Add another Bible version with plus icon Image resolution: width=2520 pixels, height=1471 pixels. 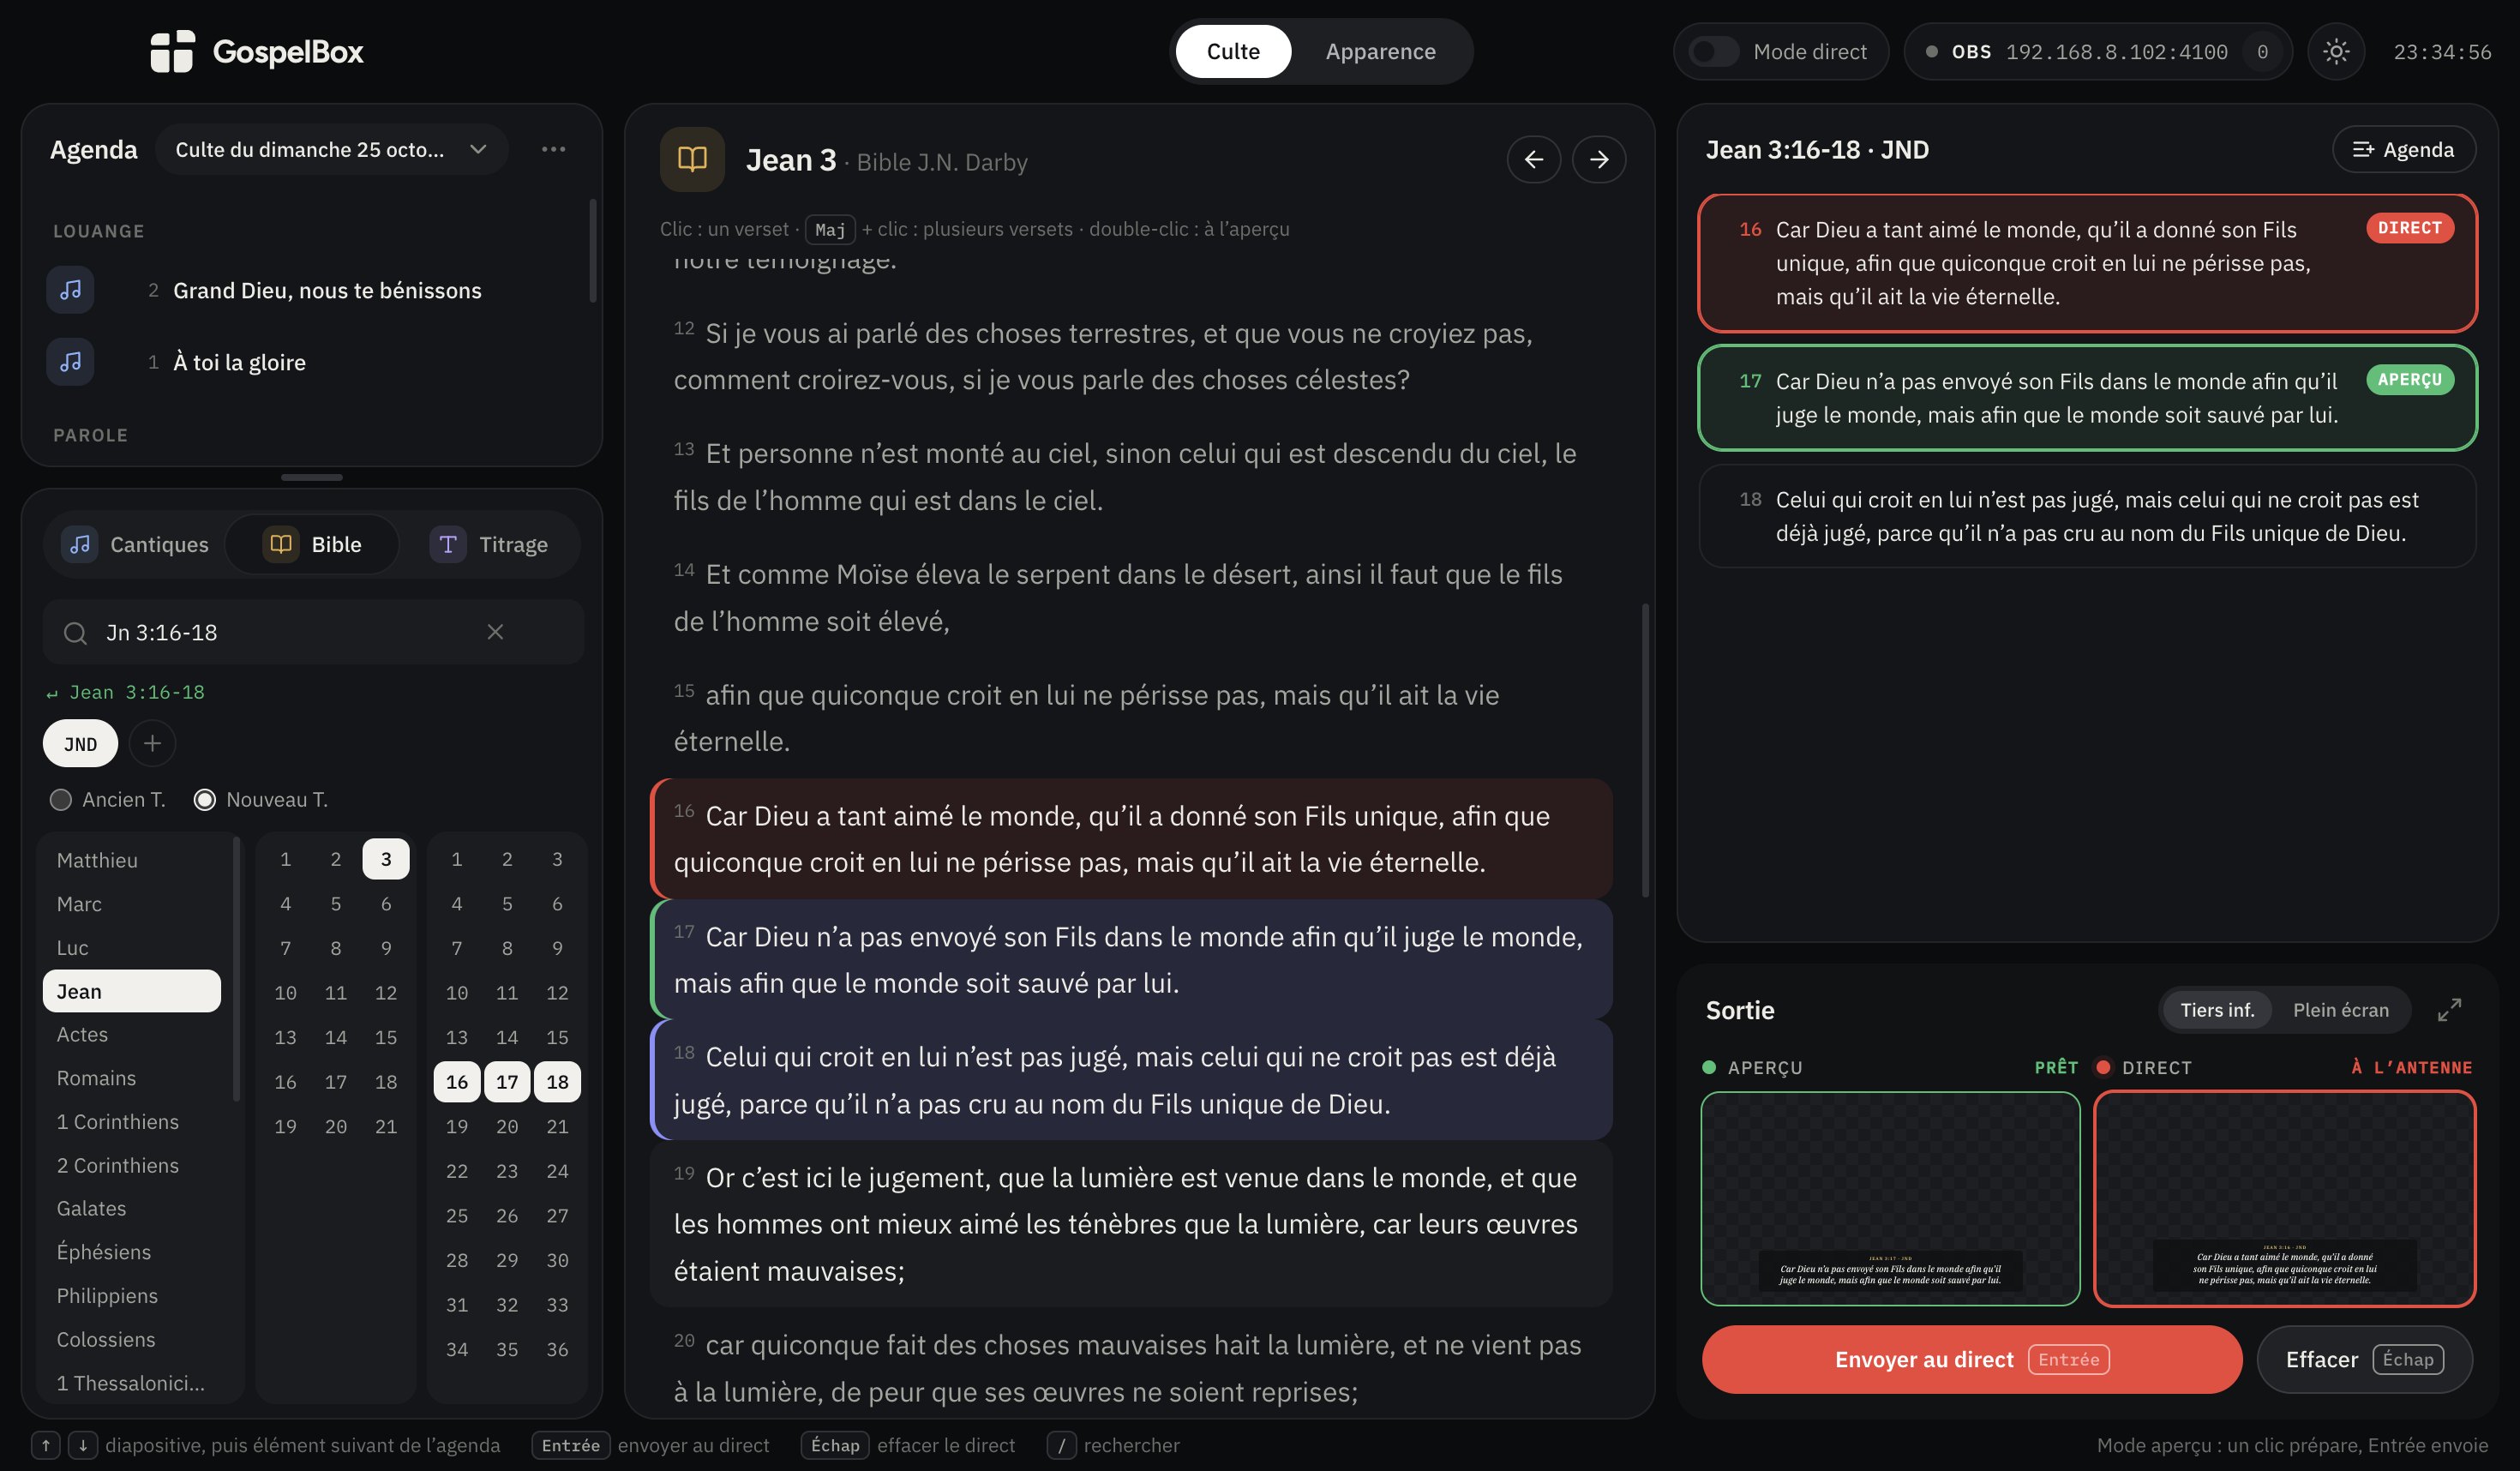[152, 743]
